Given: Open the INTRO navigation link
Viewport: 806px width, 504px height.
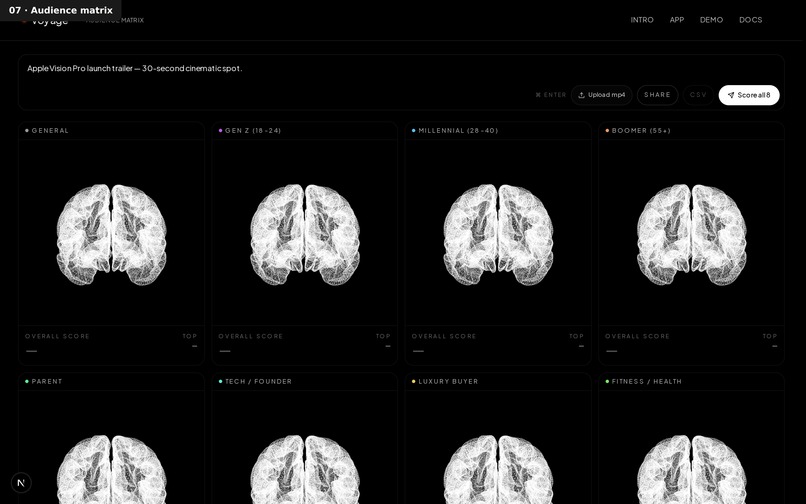Looking at the screenshot, I should point(642,20).
